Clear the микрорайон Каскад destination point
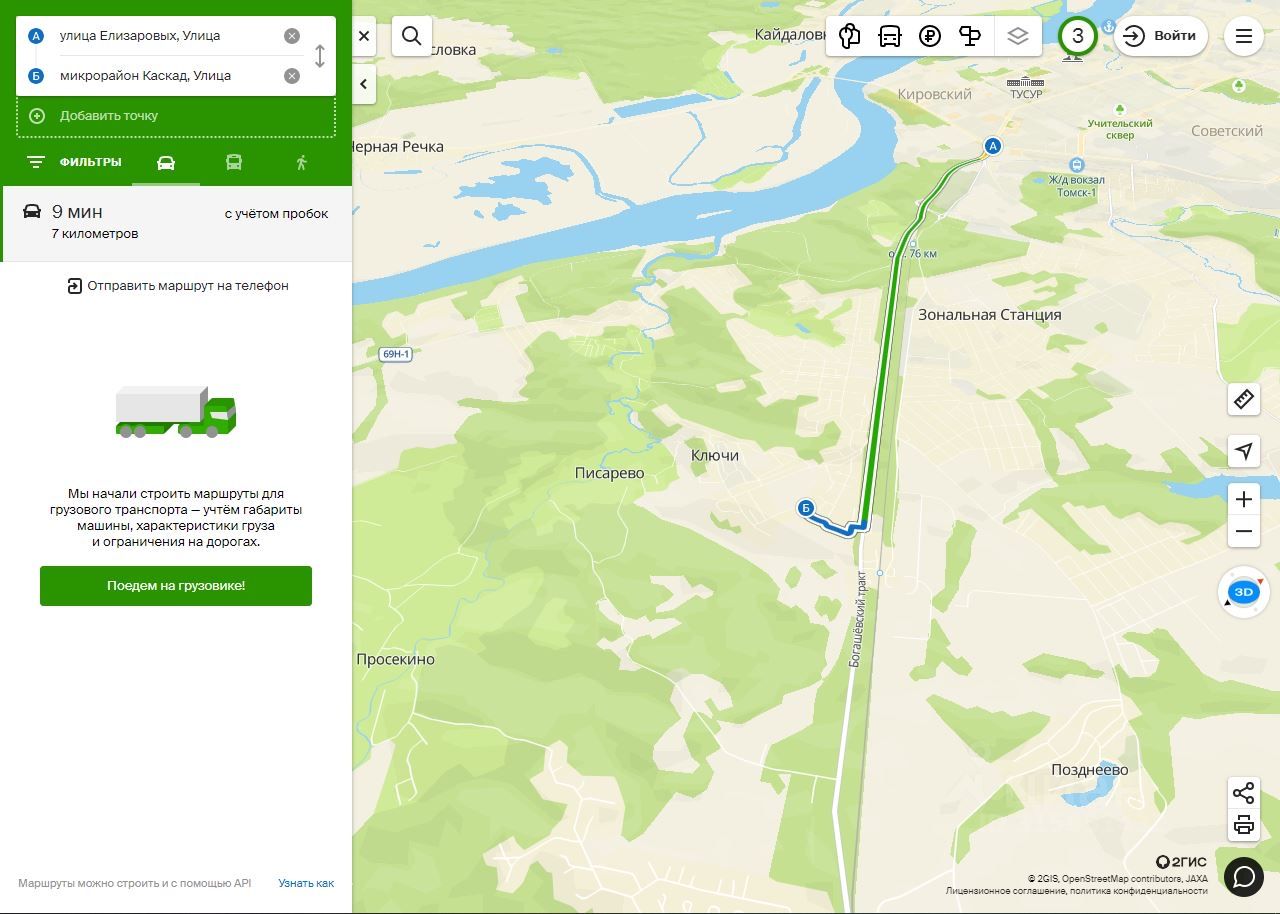Image resolution: width=1280 pixels, height=914 pixels. click(x=292, y=76)
